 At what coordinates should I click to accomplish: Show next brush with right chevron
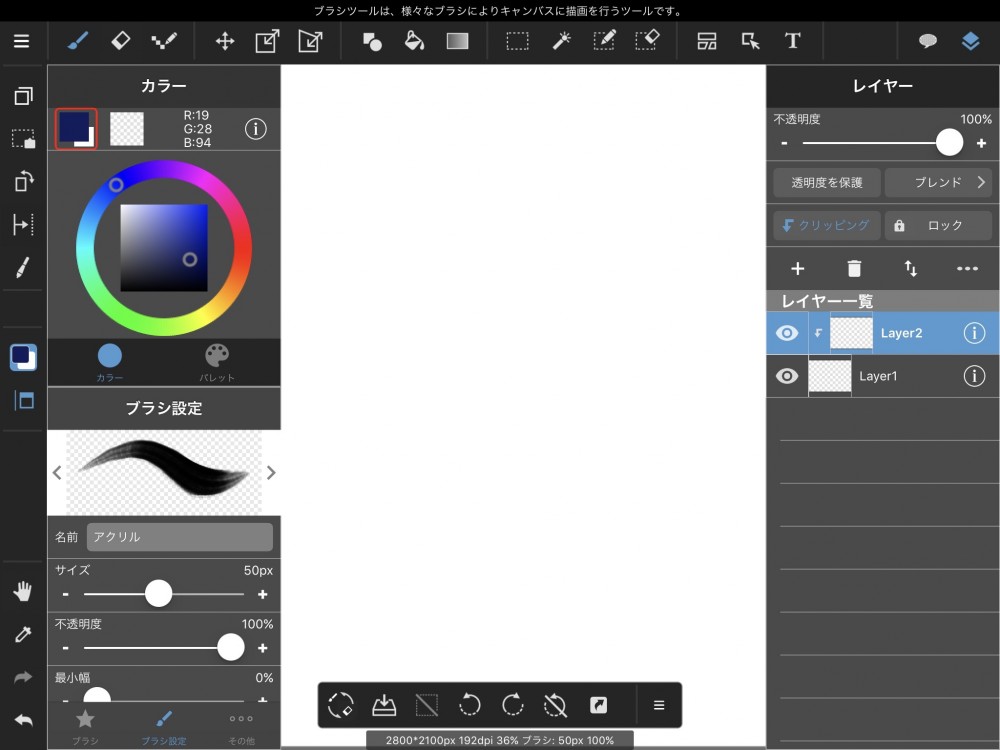coord(270,473)
